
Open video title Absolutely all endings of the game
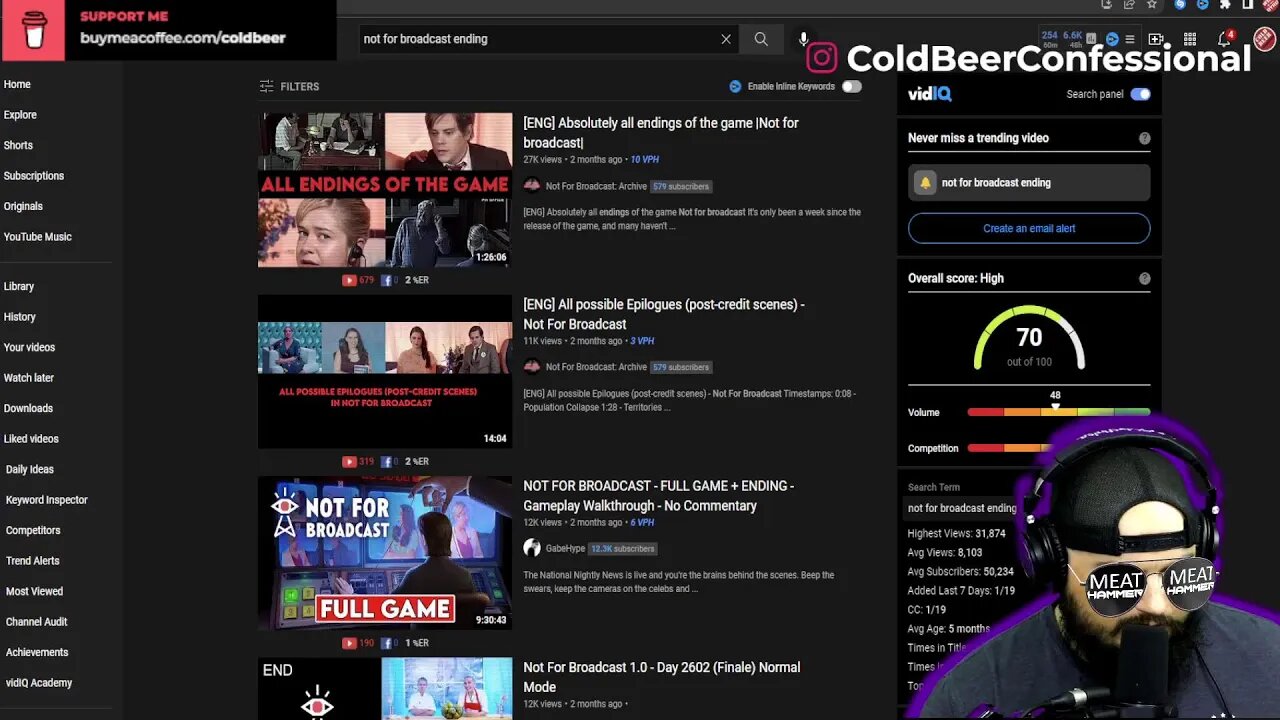(x=661, y=133)
